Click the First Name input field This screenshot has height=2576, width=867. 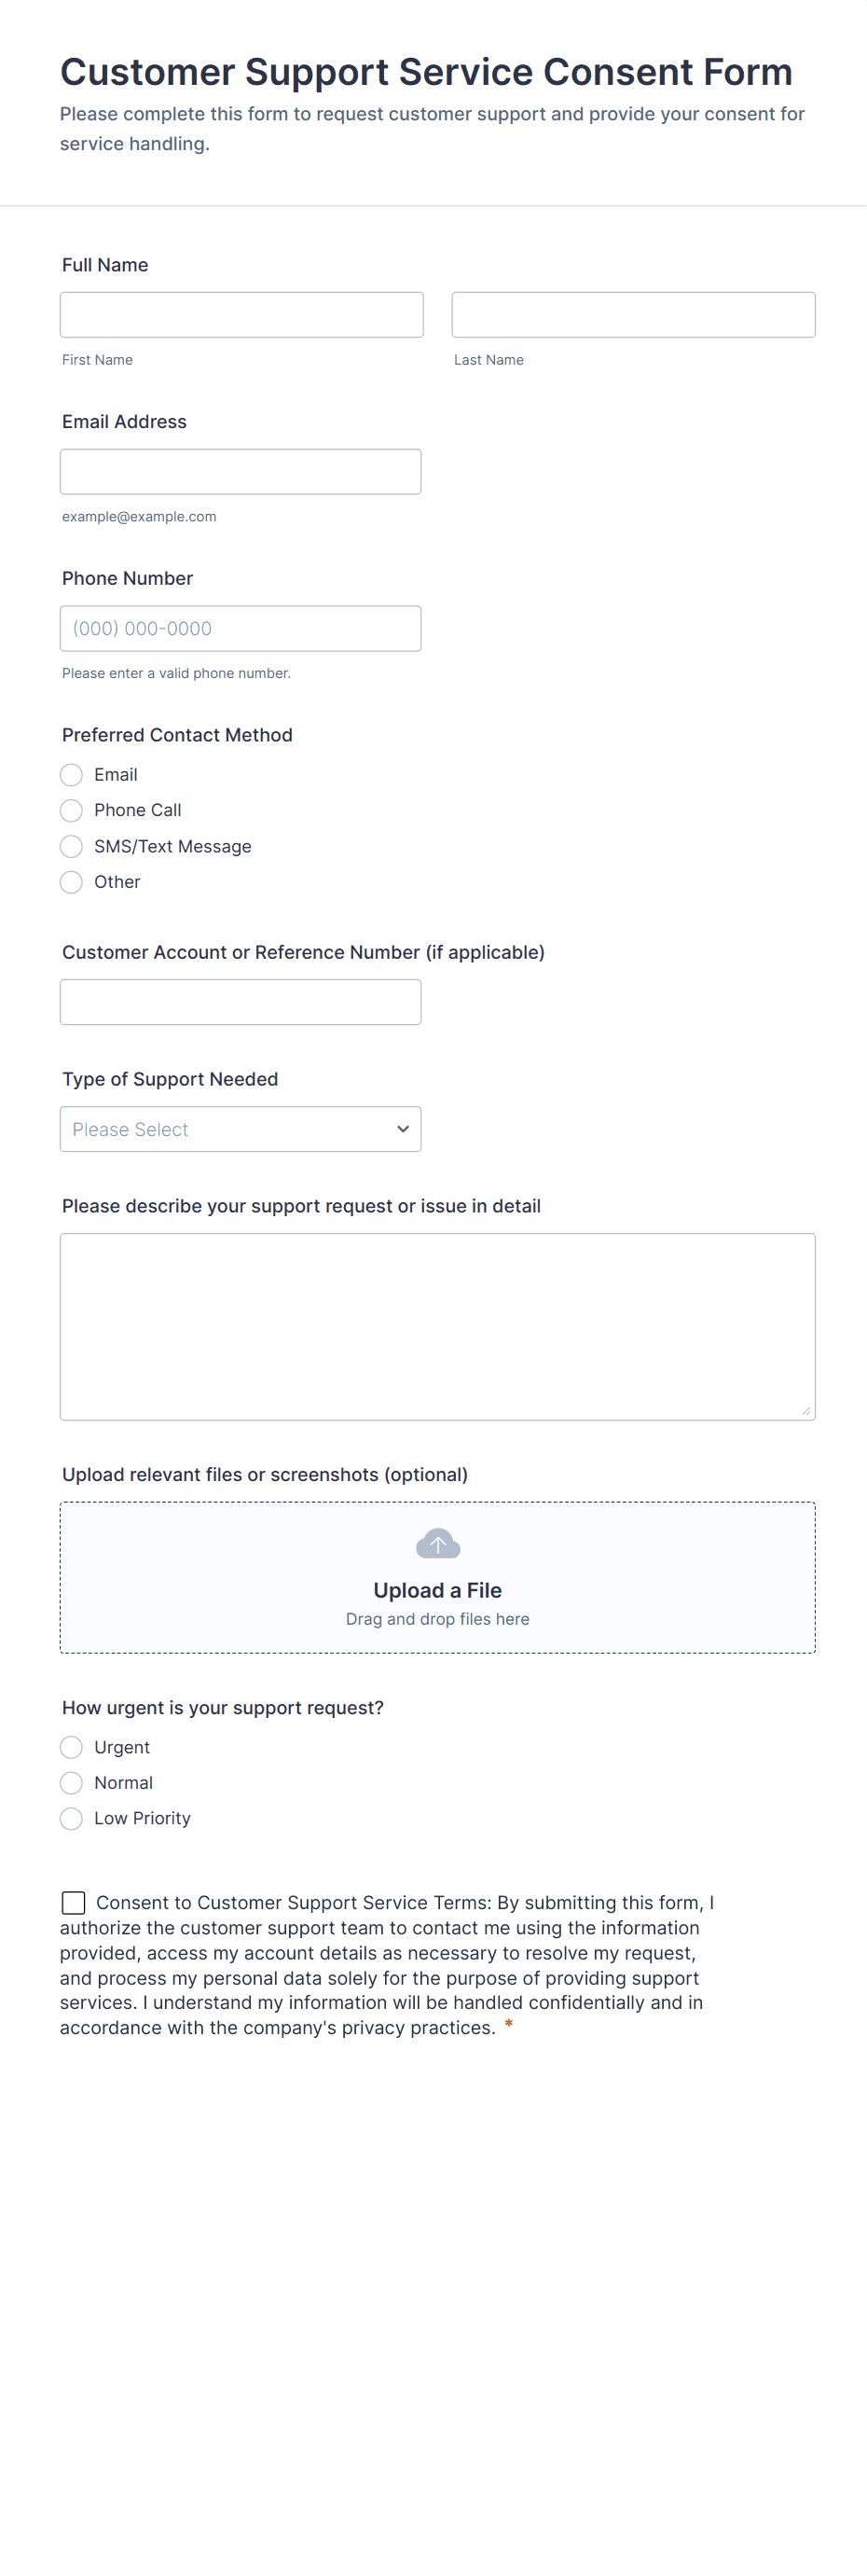point(241,315)
